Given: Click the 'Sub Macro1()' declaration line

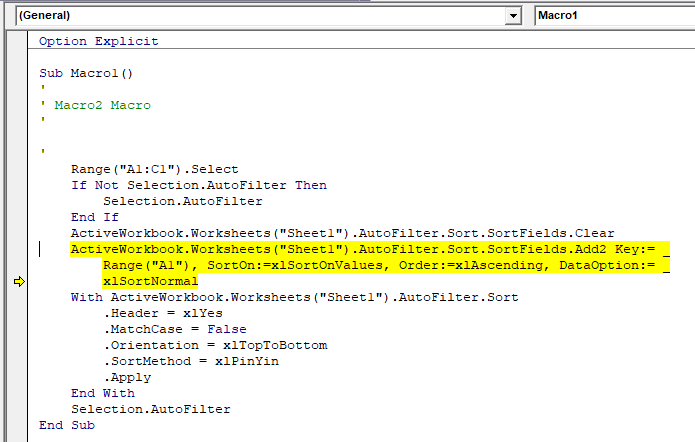Looking at the screenshot, I should [x=86, y=73].
